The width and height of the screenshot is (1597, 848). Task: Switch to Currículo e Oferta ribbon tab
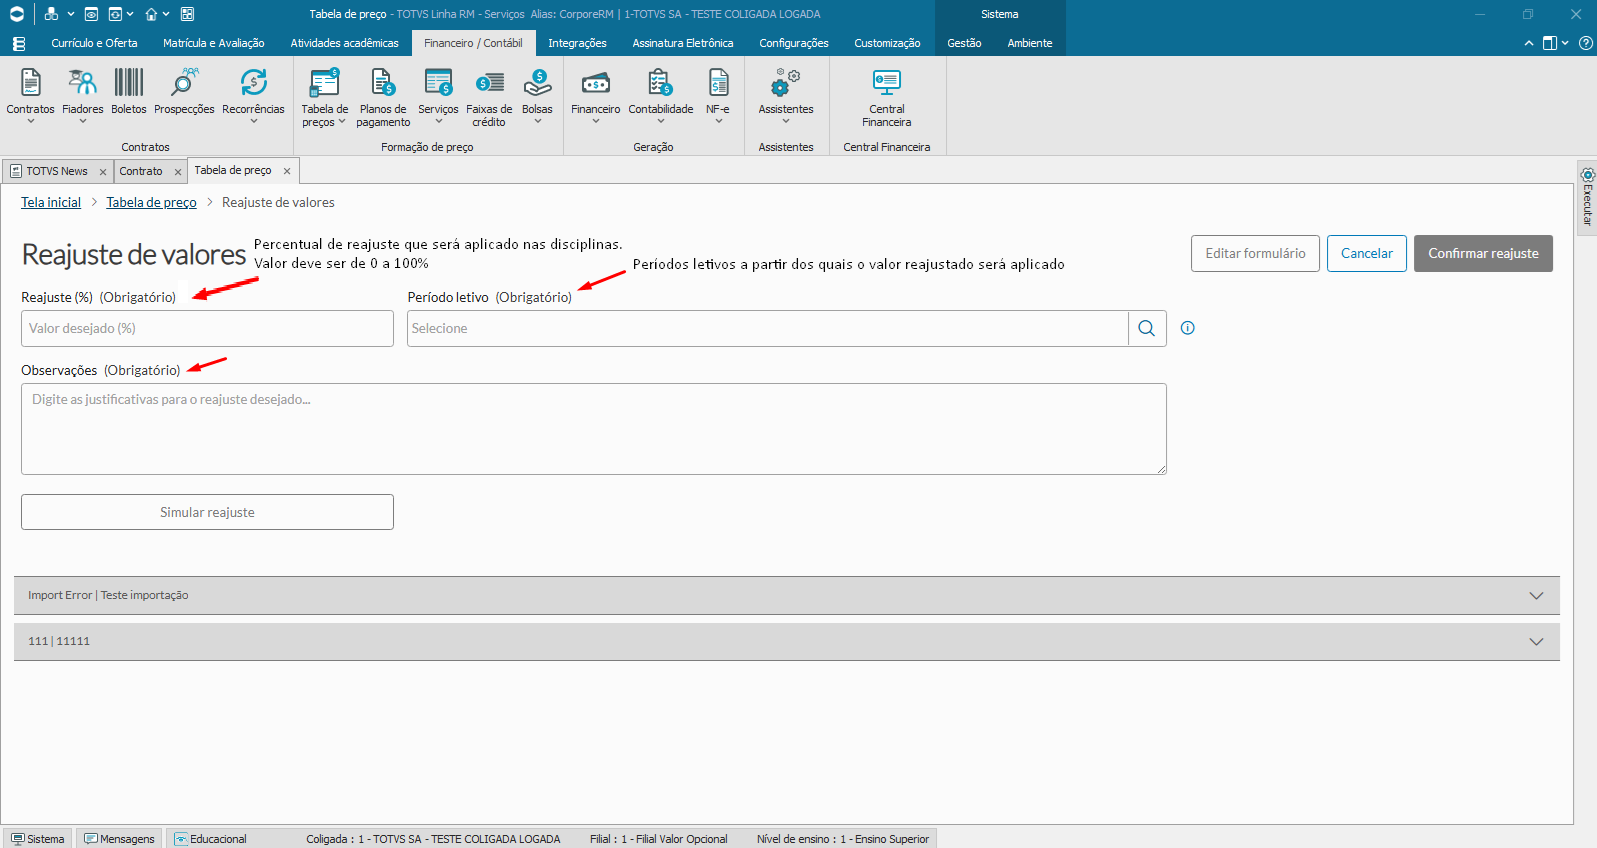pyautogui.click(x=95, y=43)
